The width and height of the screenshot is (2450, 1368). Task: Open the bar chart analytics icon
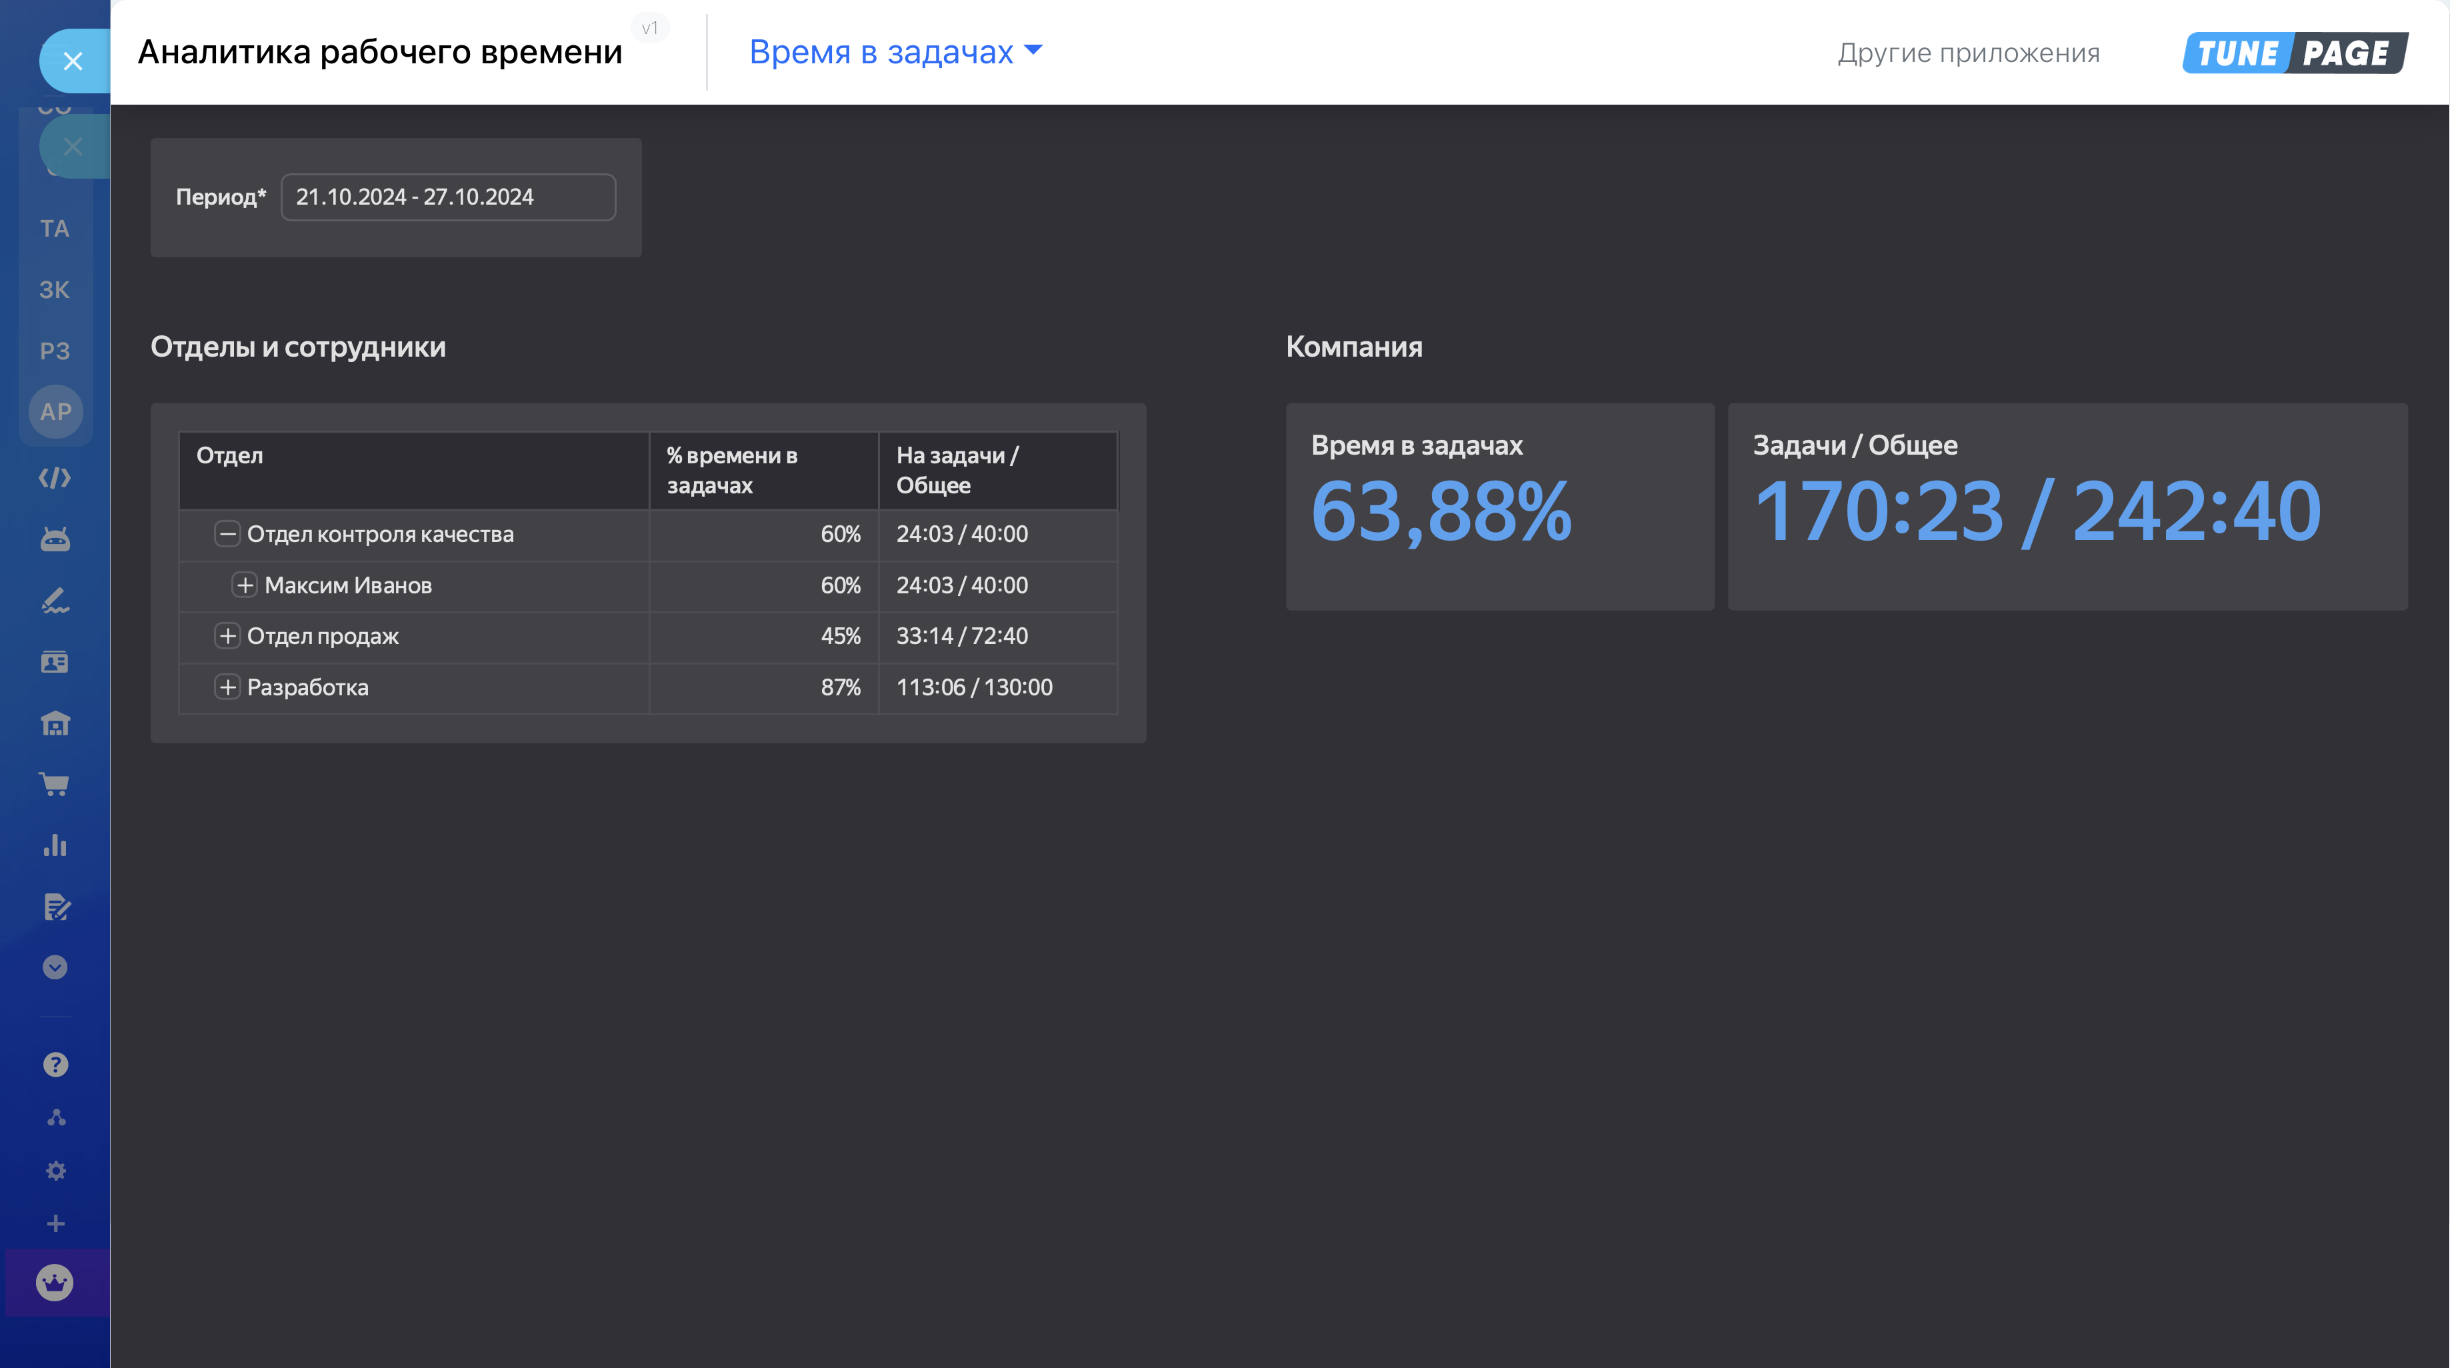coord(55,846)
